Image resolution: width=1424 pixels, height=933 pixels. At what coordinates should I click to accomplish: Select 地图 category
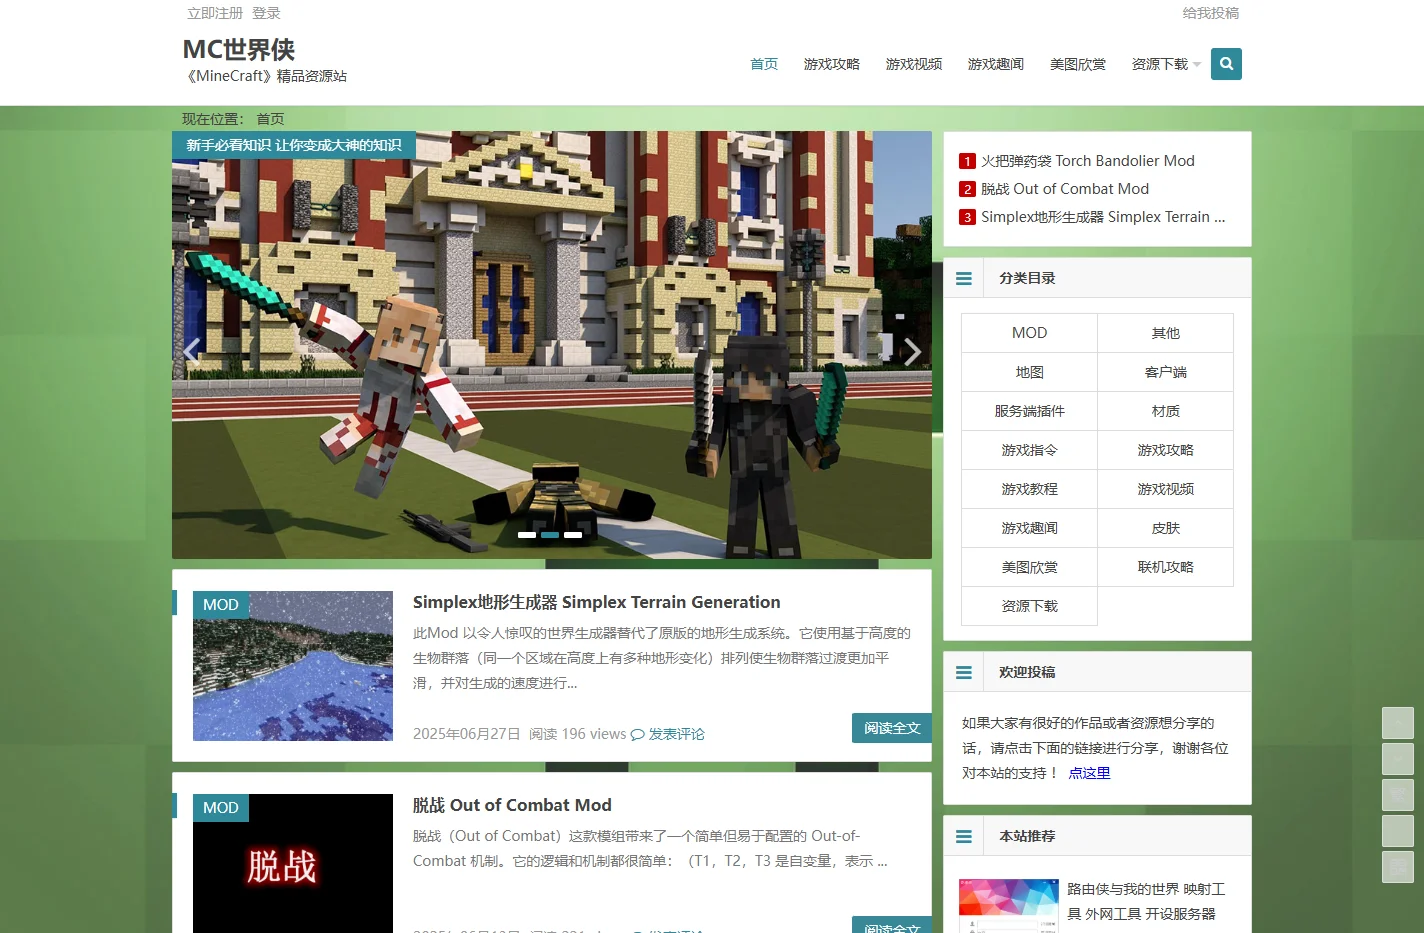coord(1029,372)
